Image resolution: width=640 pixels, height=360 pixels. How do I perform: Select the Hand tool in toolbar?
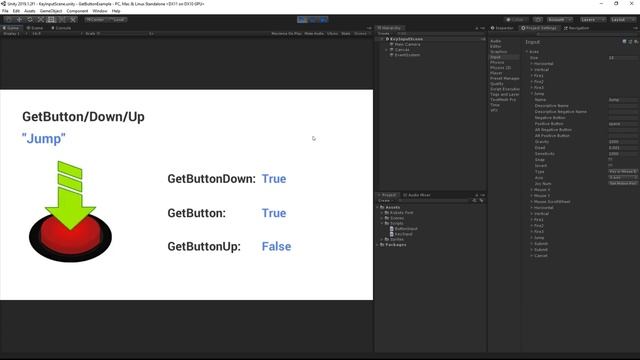pos(9,20)
